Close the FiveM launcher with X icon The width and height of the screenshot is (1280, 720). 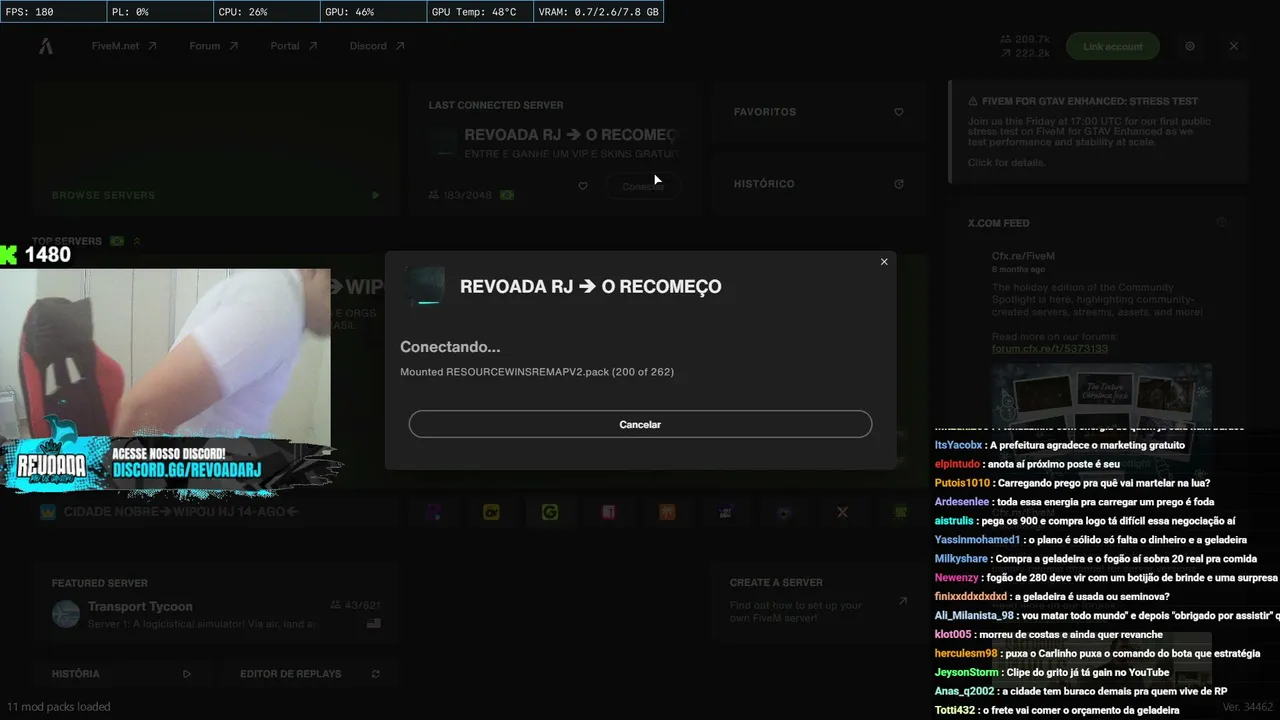coord(1234,46)
